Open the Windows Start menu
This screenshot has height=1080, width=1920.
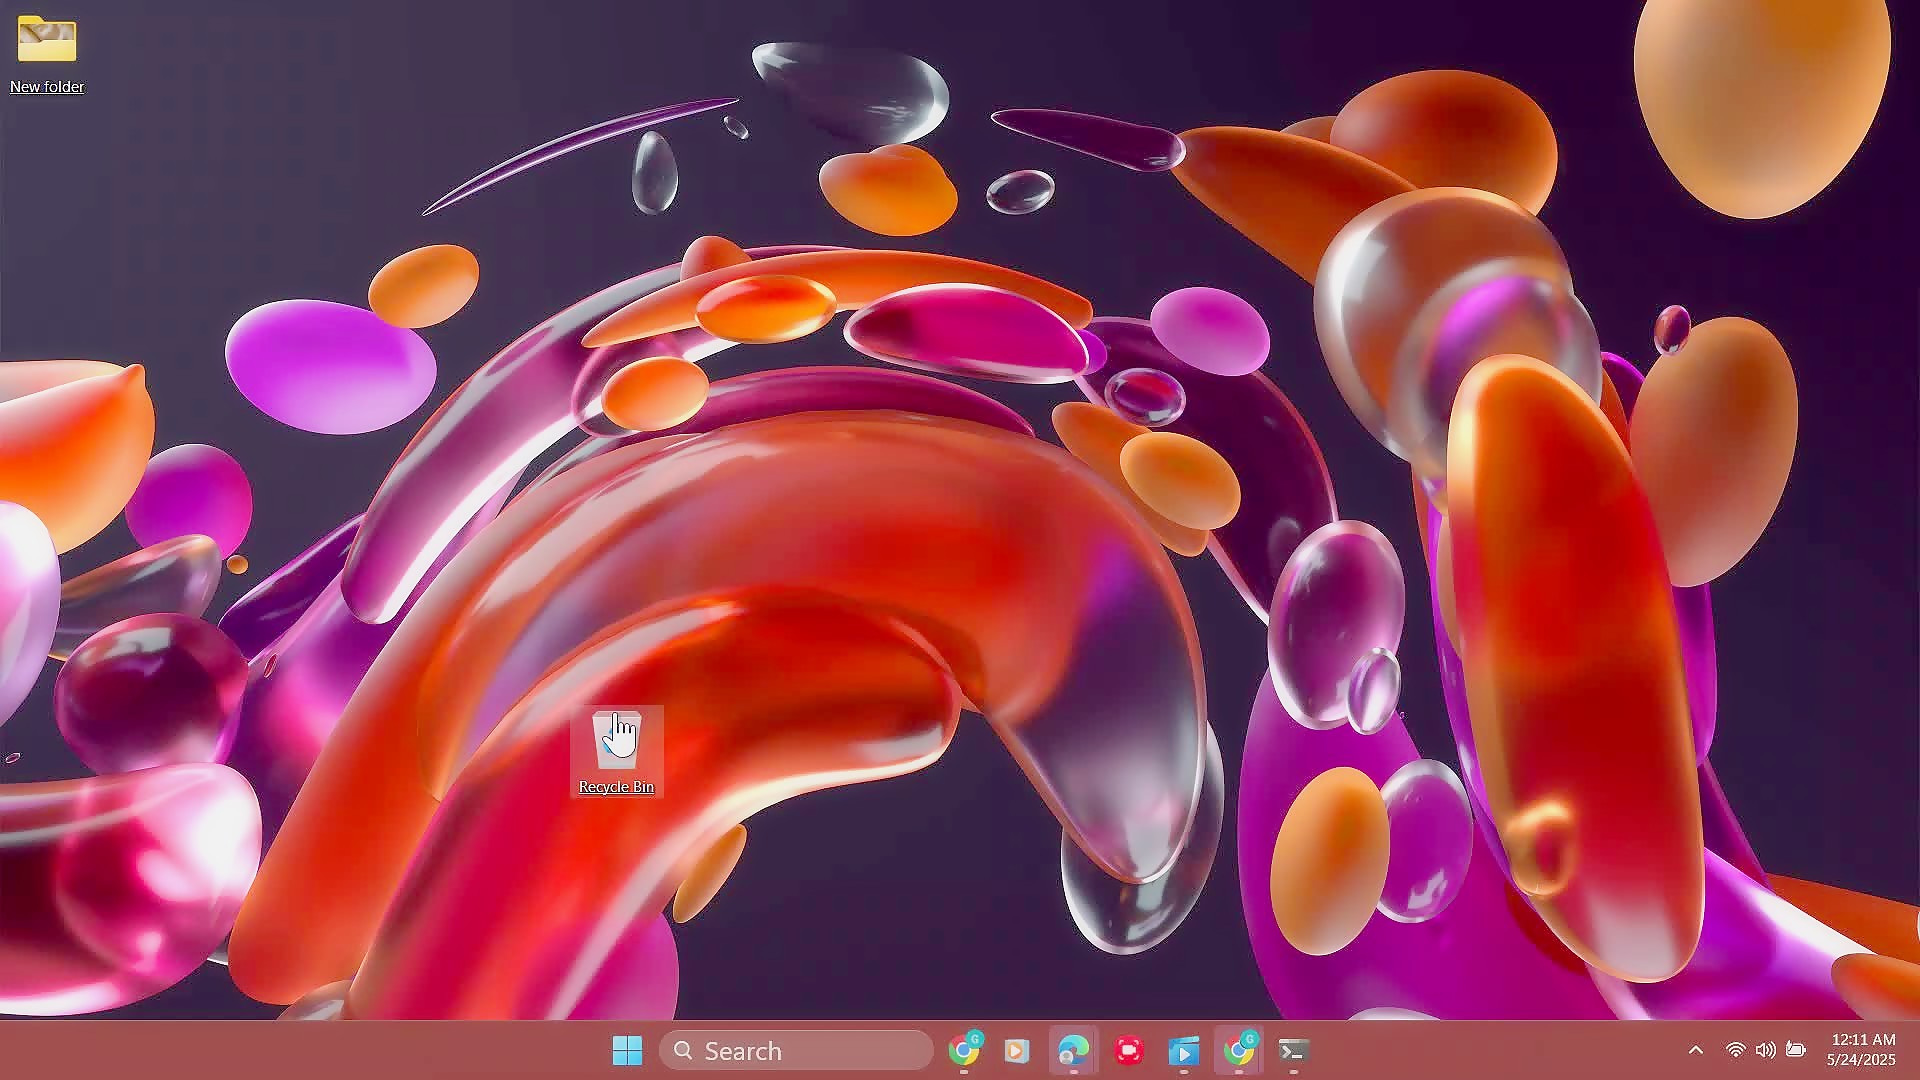click(627, 1050)
